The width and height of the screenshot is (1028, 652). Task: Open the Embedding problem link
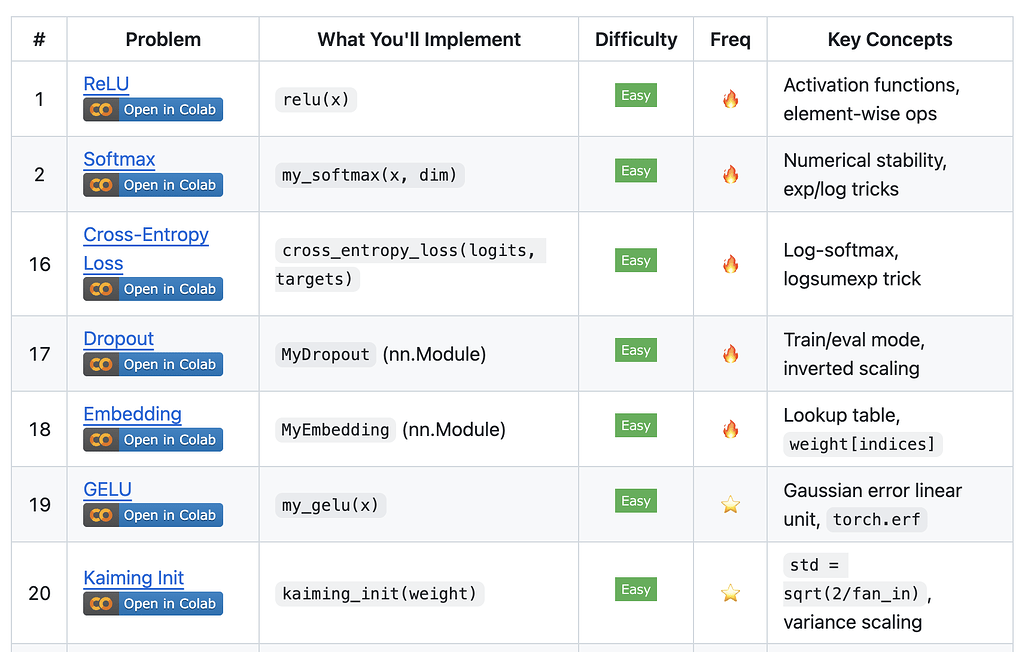[x=132, y=414]
